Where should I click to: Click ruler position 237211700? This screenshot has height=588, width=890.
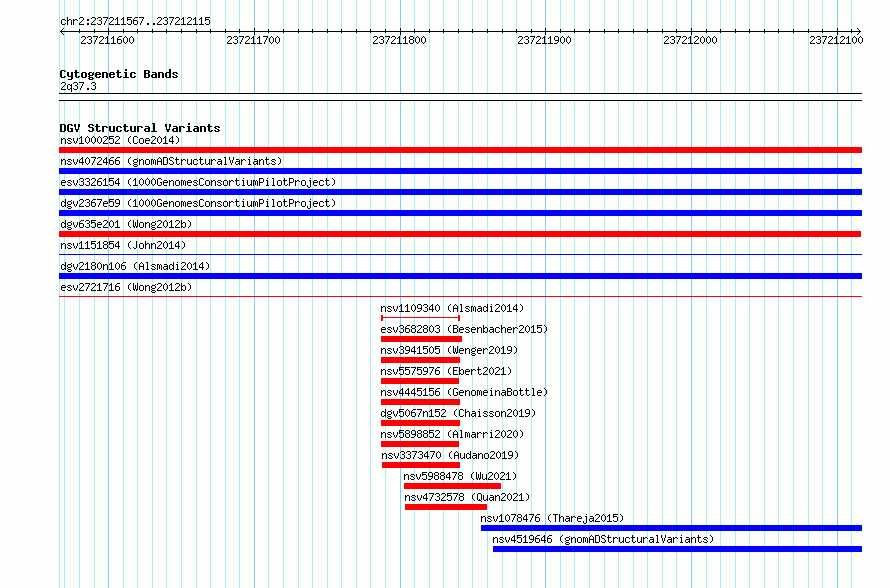tap(254, 40)
